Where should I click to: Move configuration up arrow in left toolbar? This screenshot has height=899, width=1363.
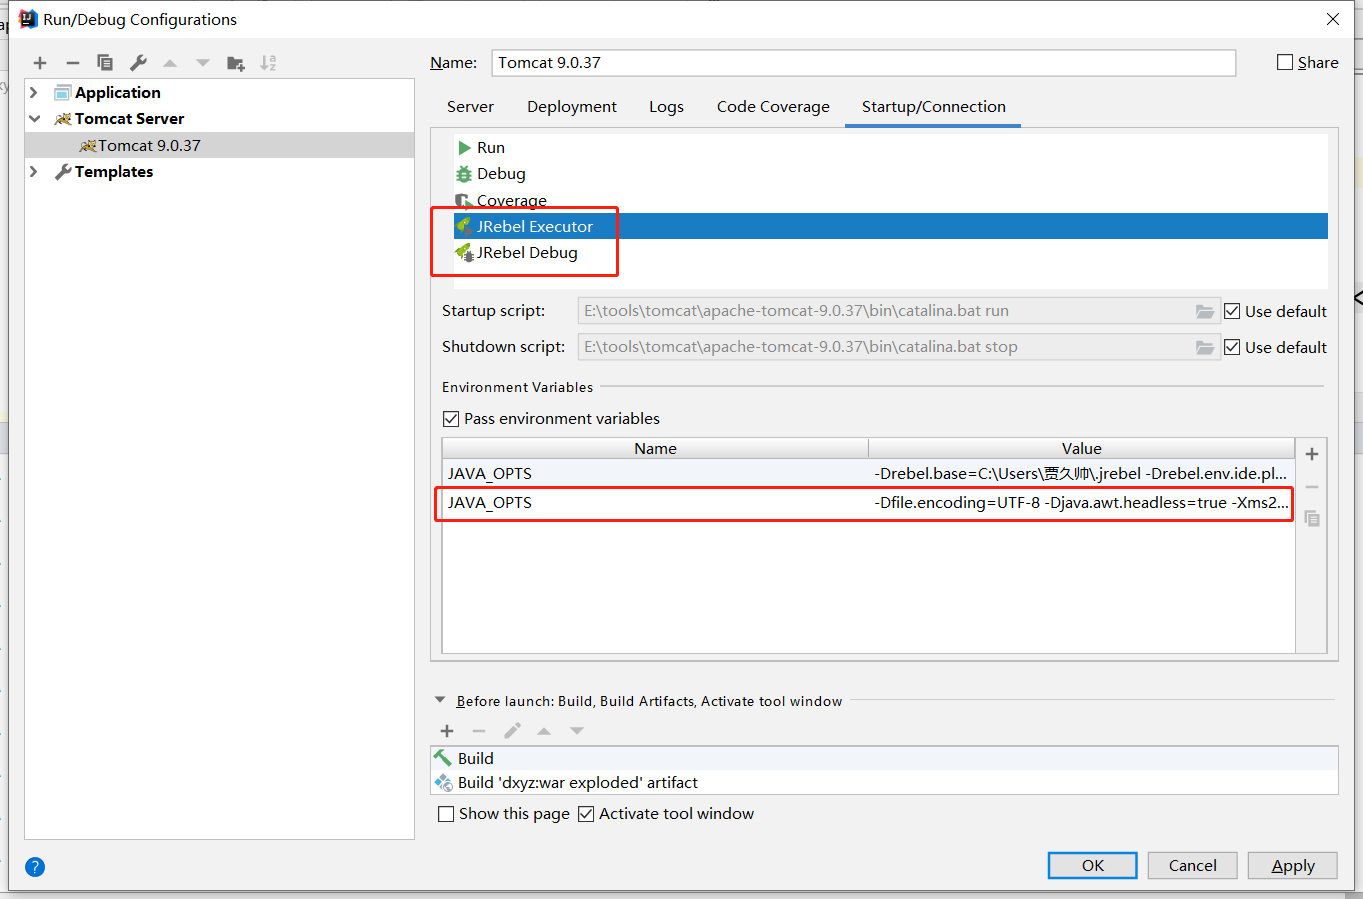pos(170,63)
